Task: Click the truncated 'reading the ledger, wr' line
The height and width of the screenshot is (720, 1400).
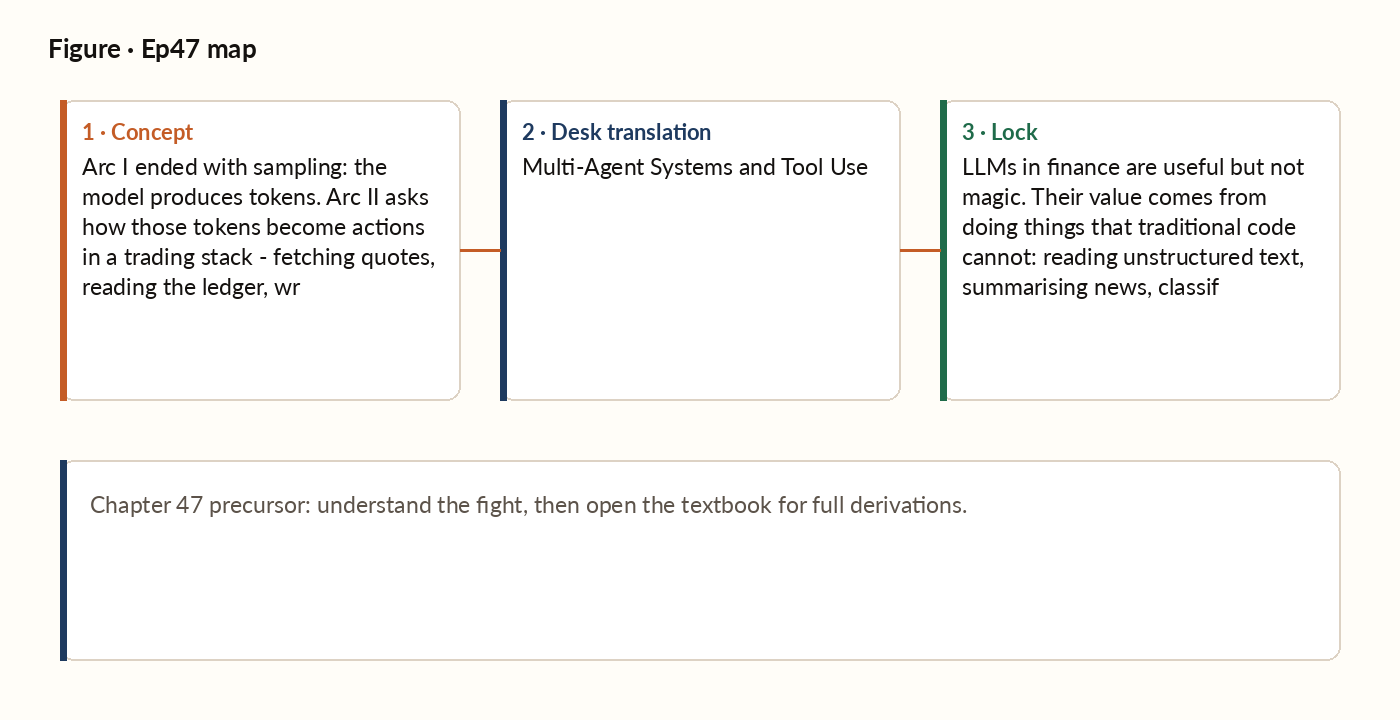Action: click(191, 288)
